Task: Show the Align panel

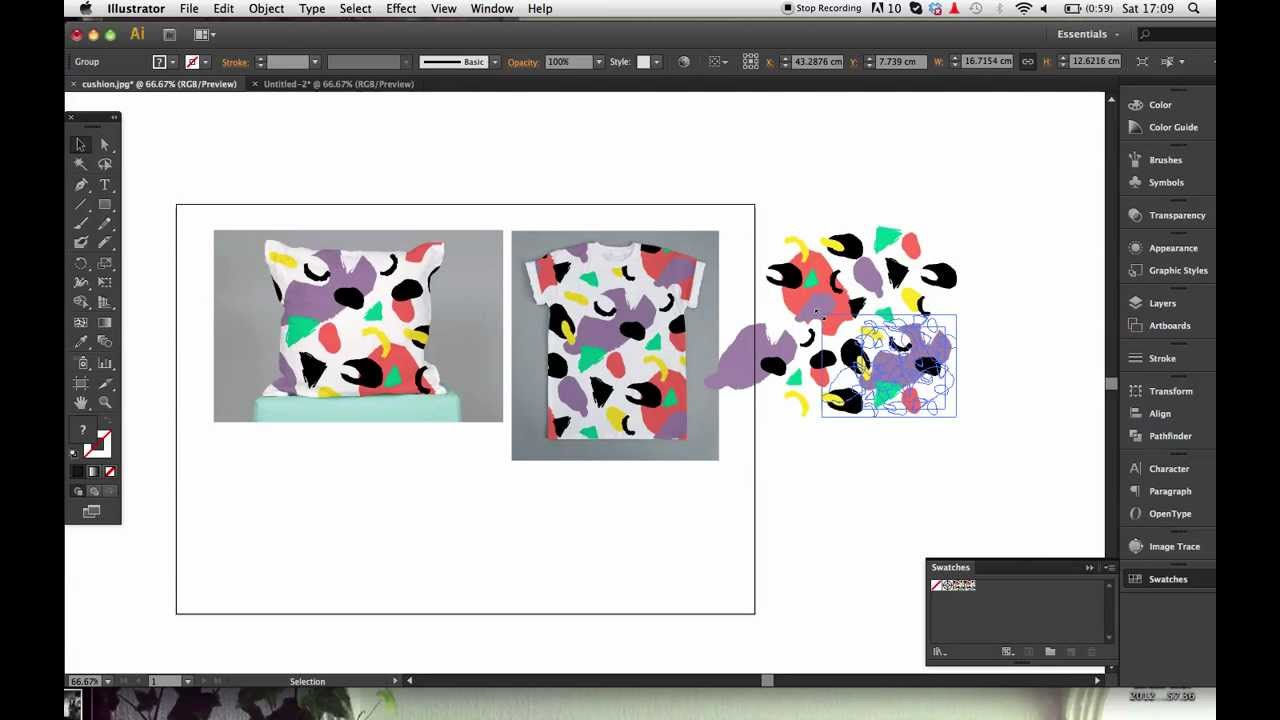Action: (x=1160, y=413)
